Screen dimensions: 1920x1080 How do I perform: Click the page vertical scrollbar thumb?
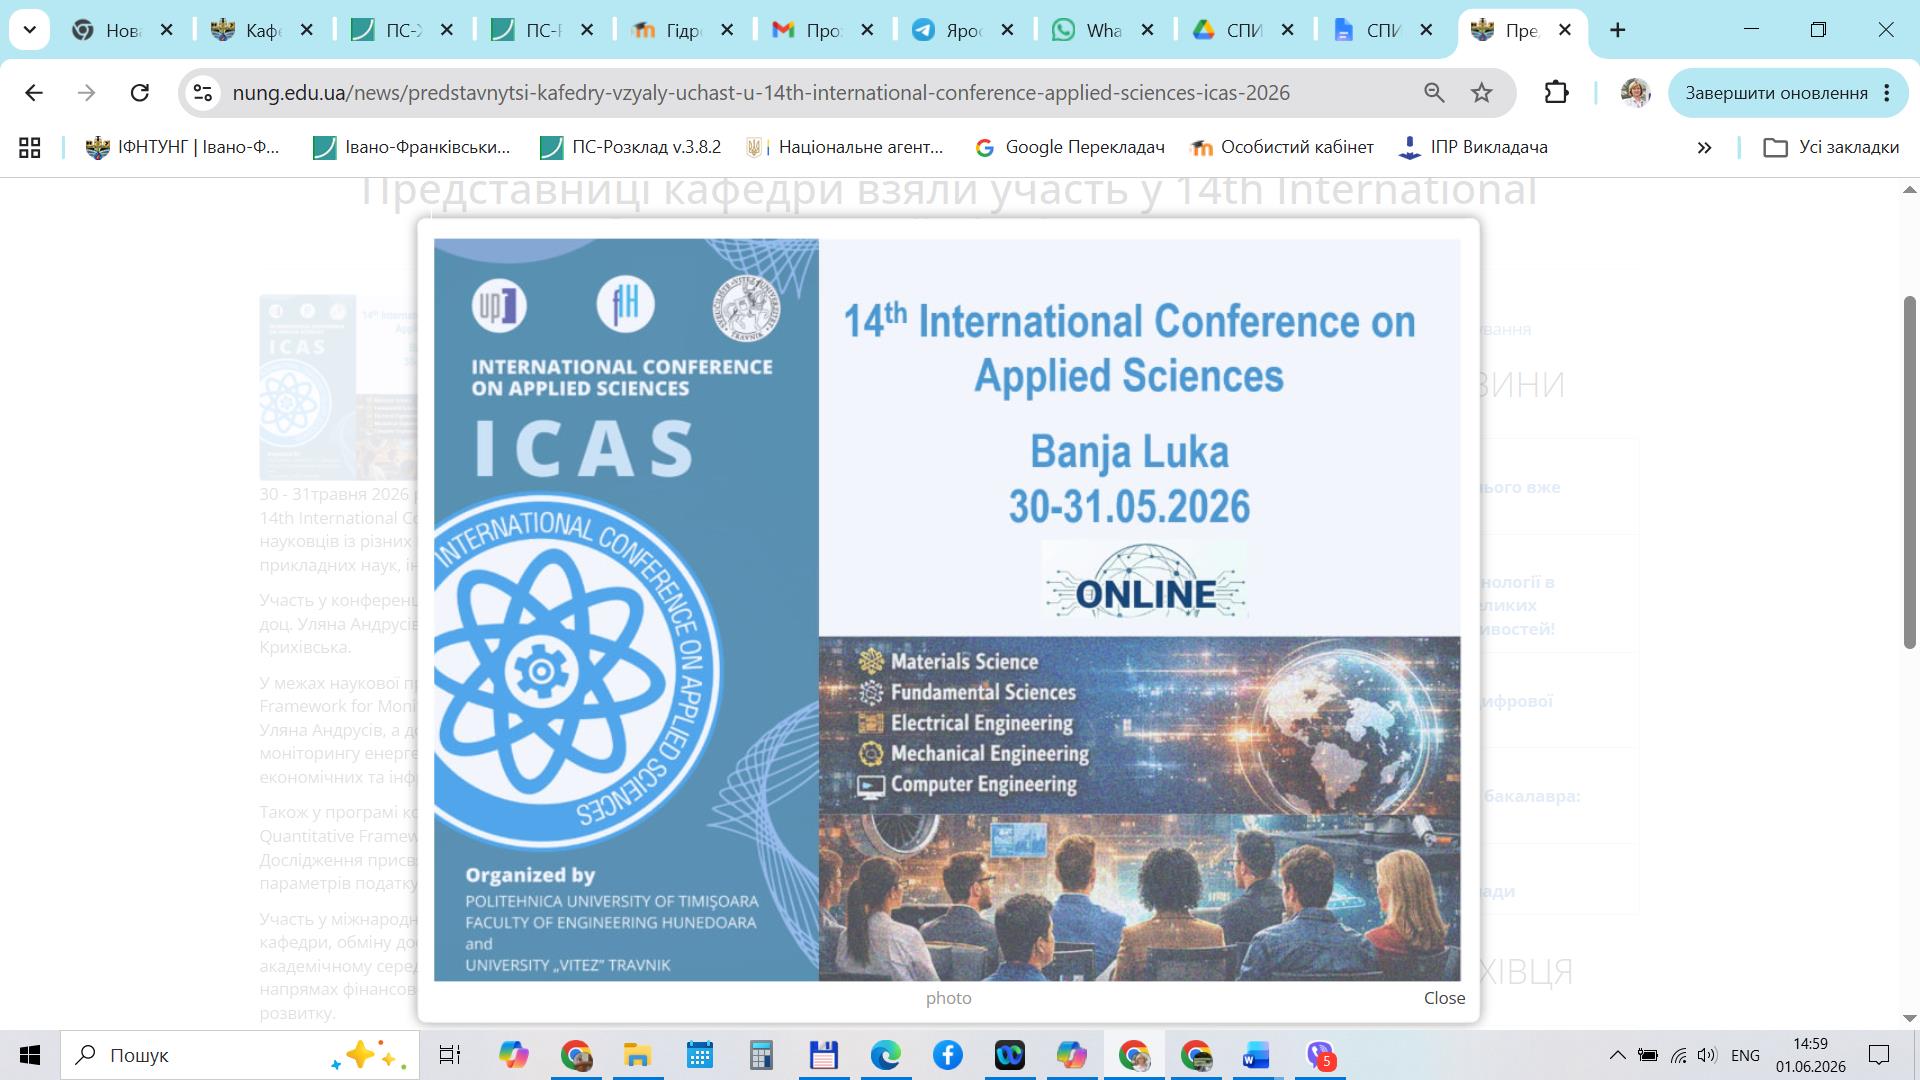[1909, 473]
